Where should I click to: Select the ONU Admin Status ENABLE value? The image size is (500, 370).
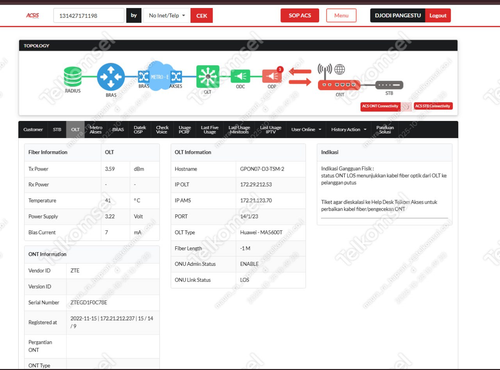pyautogui.click(x=249, y=264)
